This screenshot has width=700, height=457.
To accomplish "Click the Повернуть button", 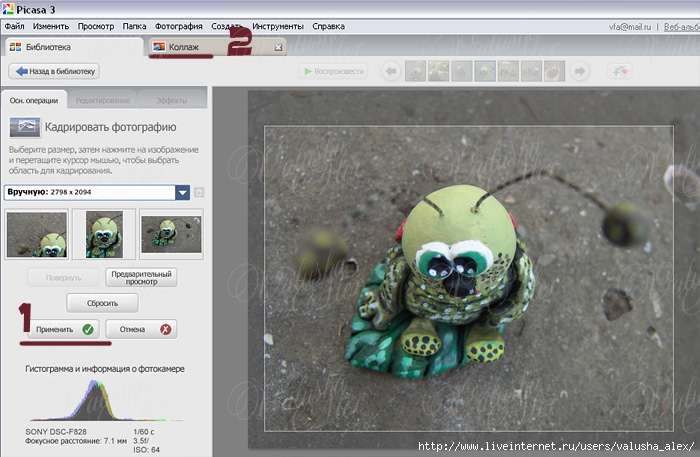I will point(63,278).
